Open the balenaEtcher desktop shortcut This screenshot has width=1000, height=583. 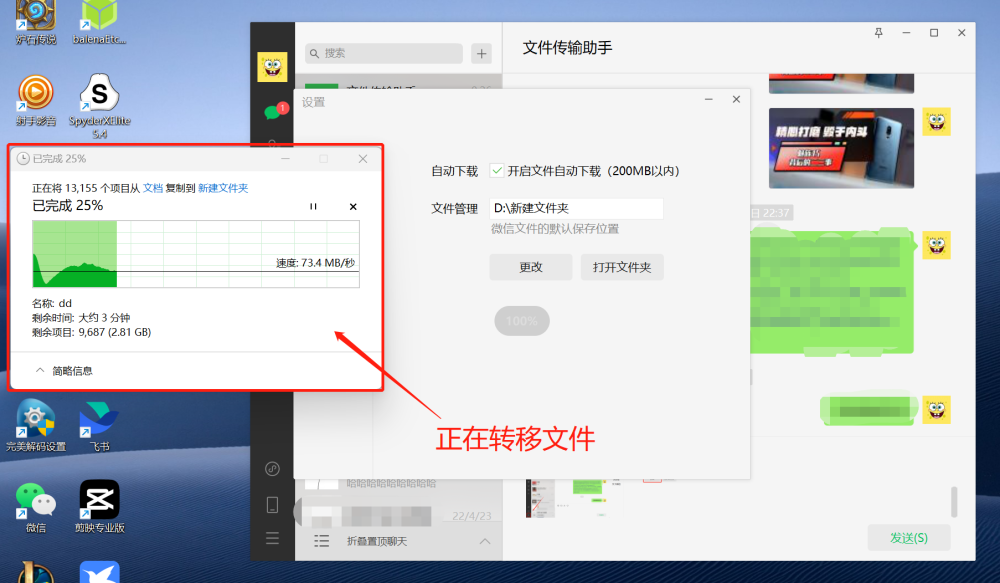pyautogui.click(x=99, y=23)
